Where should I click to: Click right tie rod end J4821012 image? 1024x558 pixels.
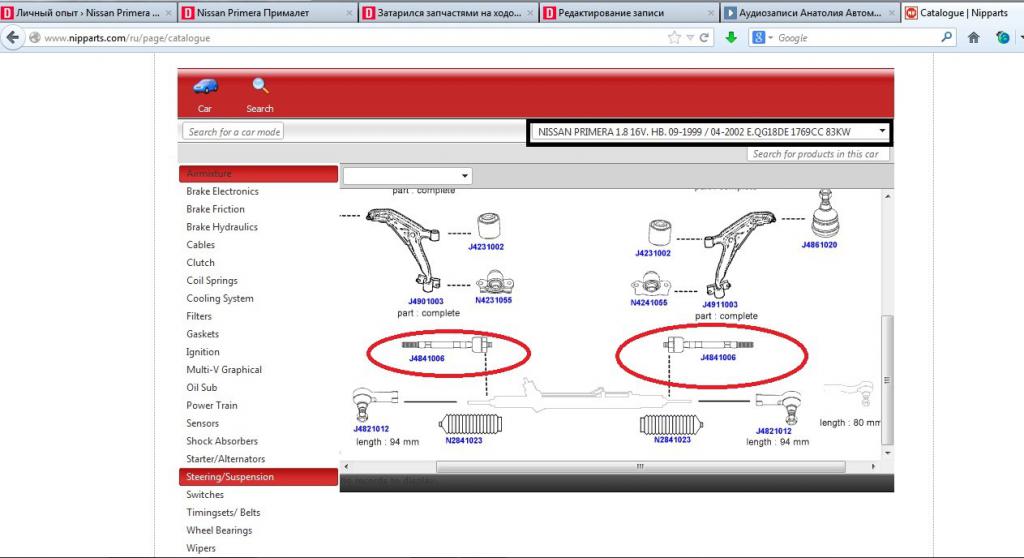[778, 407]
